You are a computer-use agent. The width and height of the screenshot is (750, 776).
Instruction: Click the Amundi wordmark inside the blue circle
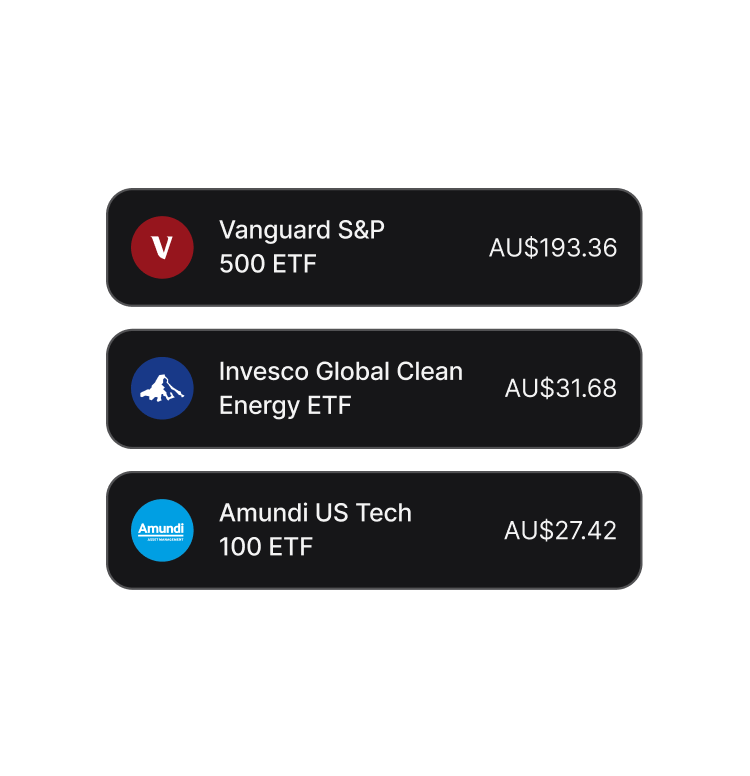[x=161, y=529]
